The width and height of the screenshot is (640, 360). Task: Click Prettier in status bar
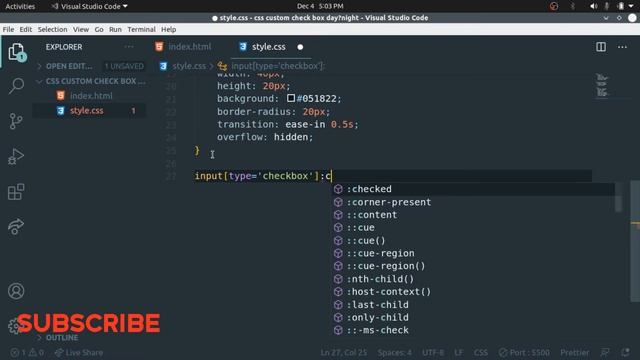coord(574,352)
